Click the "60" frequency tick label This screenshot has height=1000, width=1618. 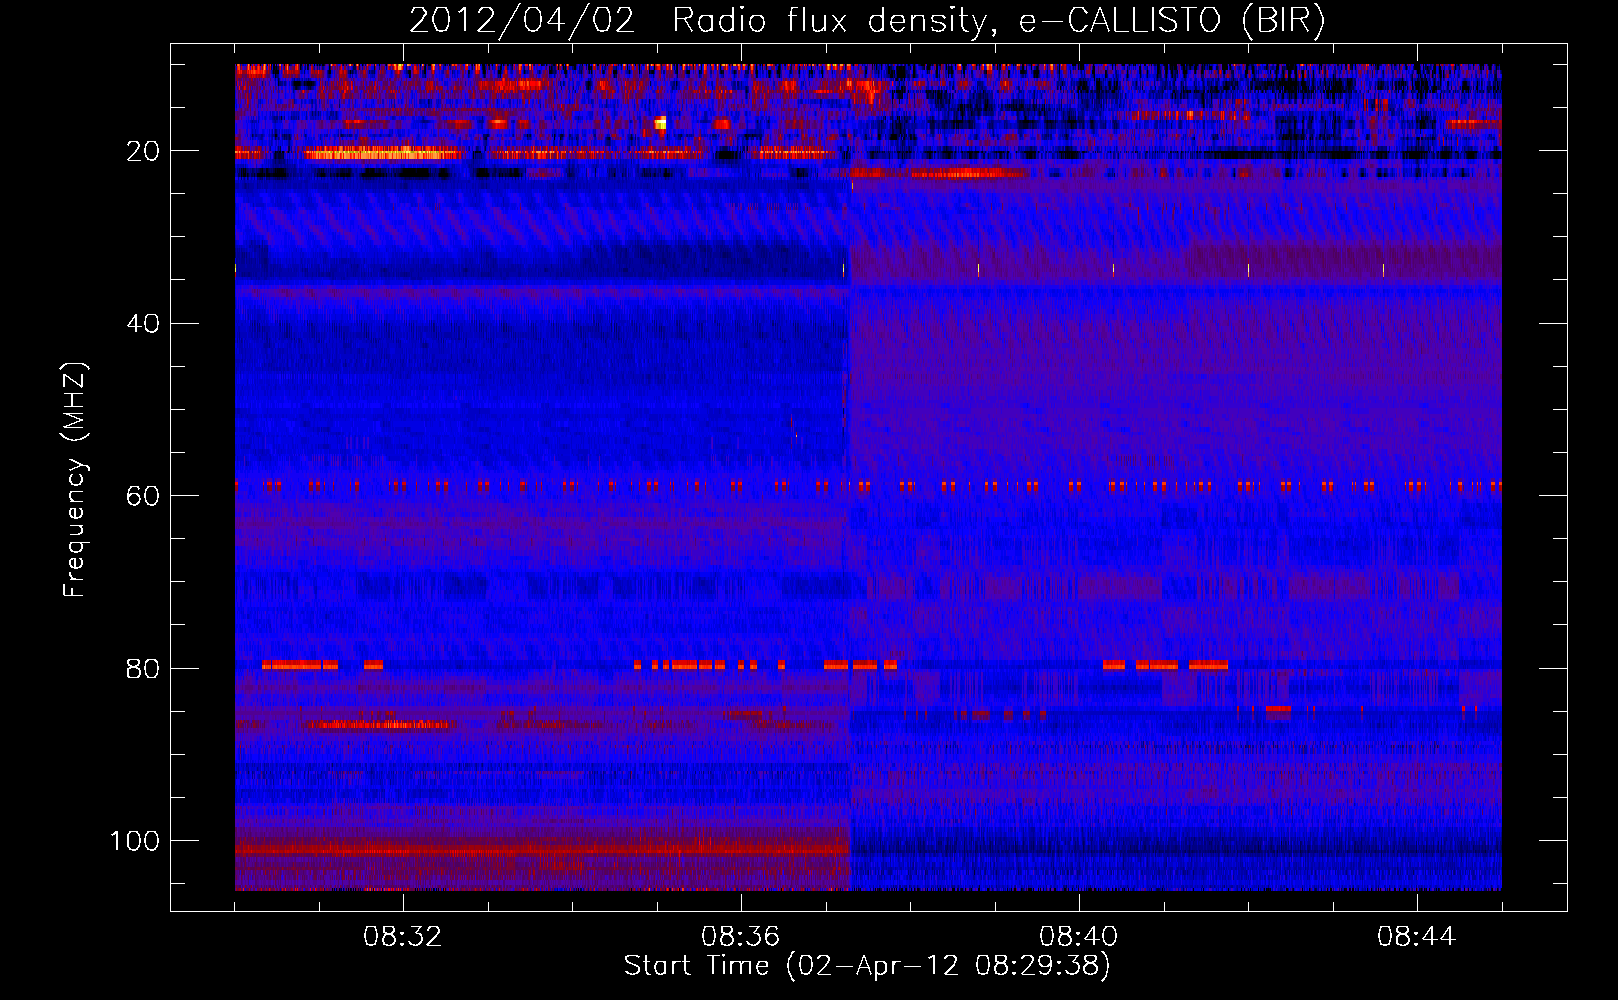coord(143,496)
